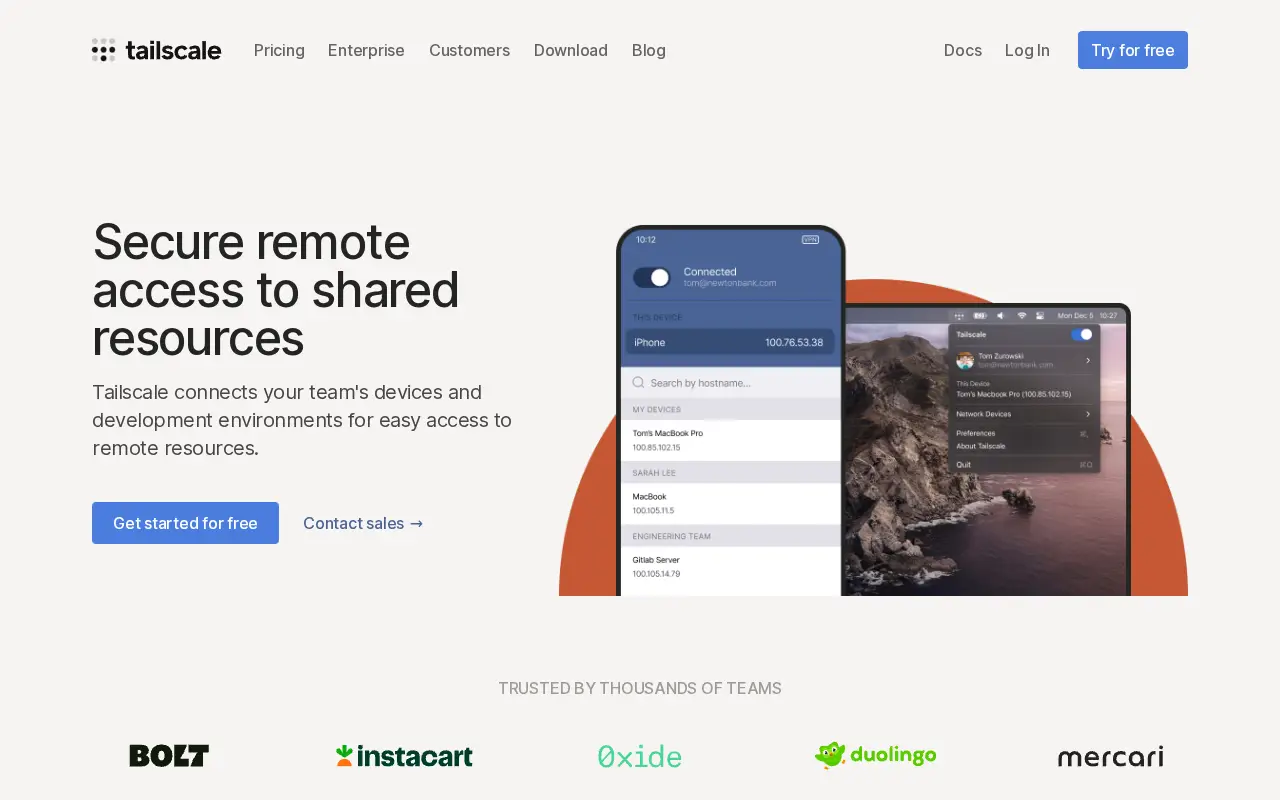Click the tailscale wordmark in header
Viewport: 1280px width, 800px height.
click(x=173, y=50)
